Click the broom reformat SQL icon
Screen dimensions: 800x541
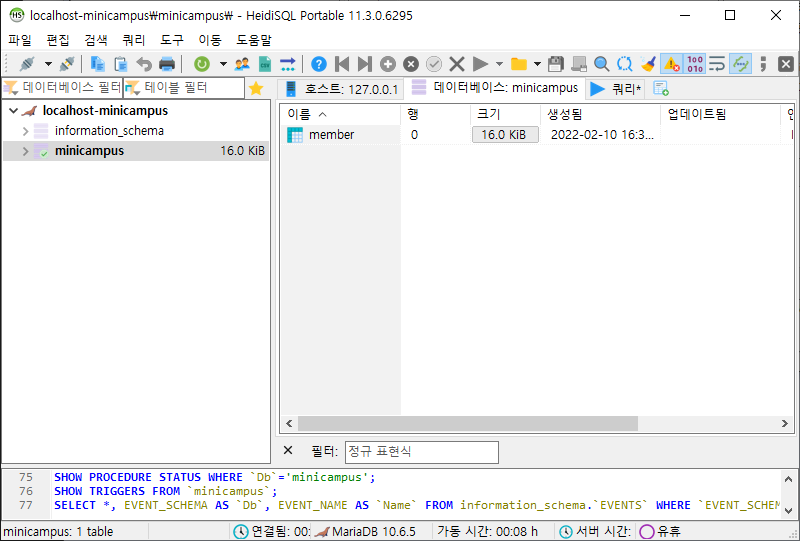[648, 64]
